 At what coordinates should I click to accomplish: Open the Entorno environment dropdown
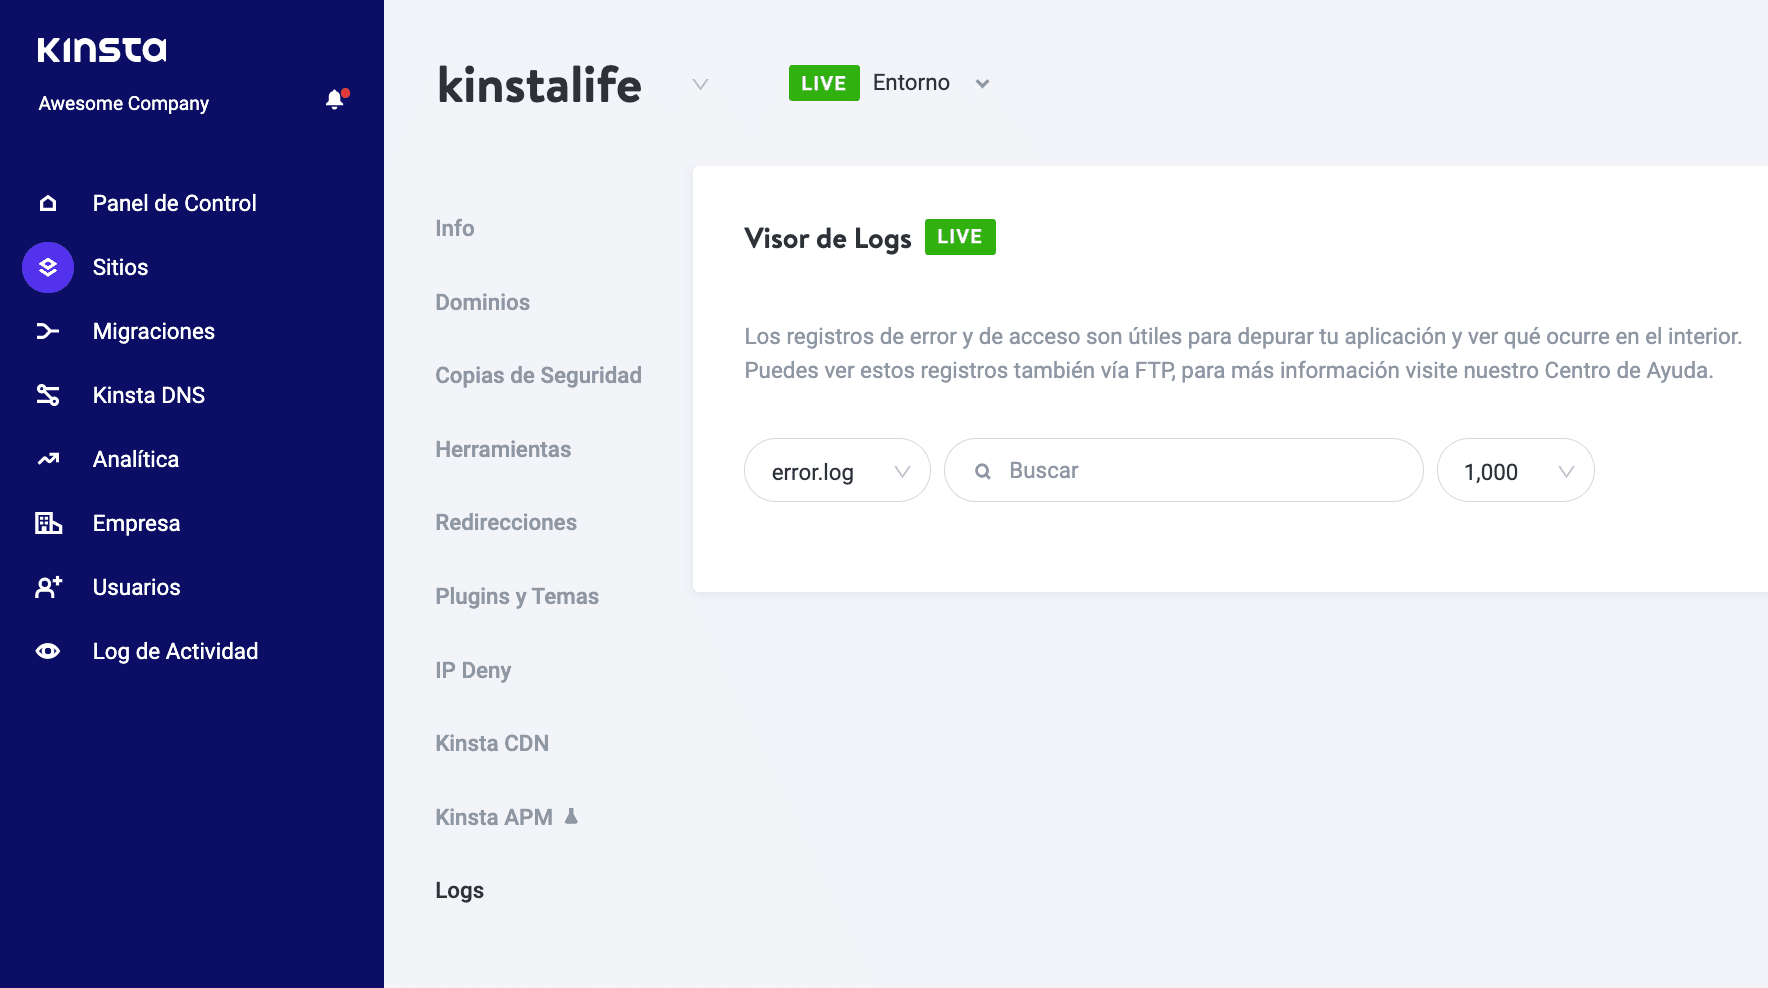point(982,84)
